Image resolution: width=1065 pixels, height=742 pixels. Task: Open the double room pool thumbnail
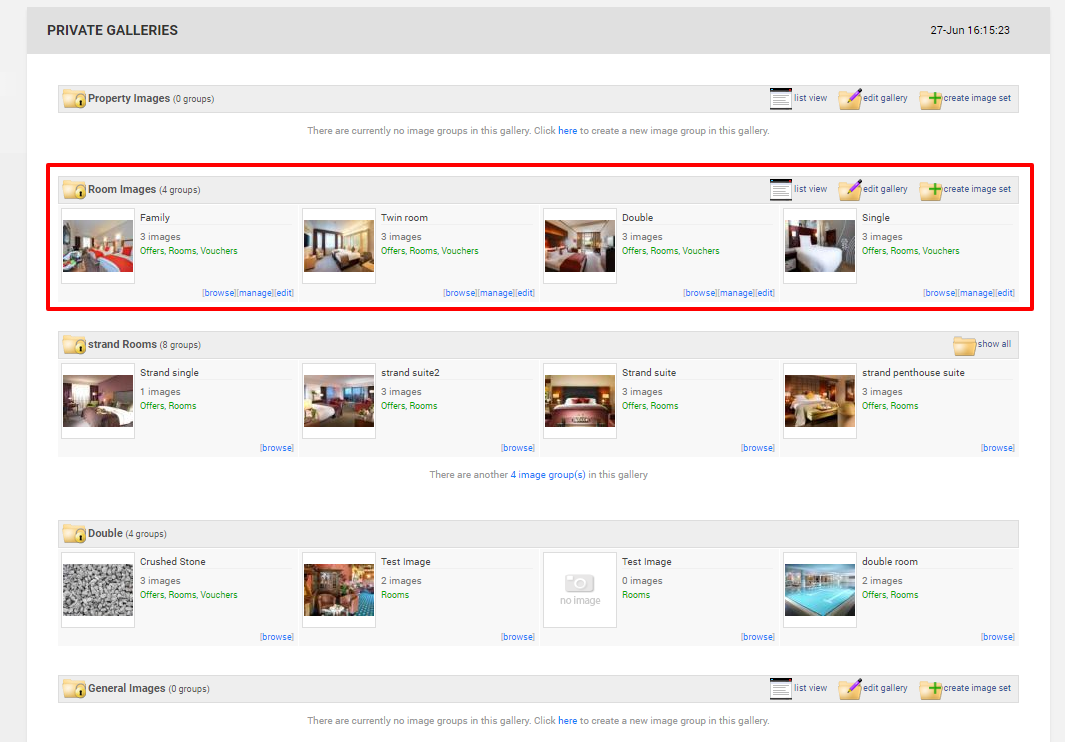click(x=820, y=590)
